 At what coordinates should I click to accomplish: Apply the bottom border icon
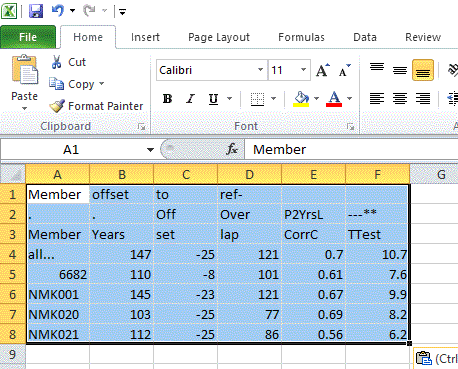(x=257, y=99)
